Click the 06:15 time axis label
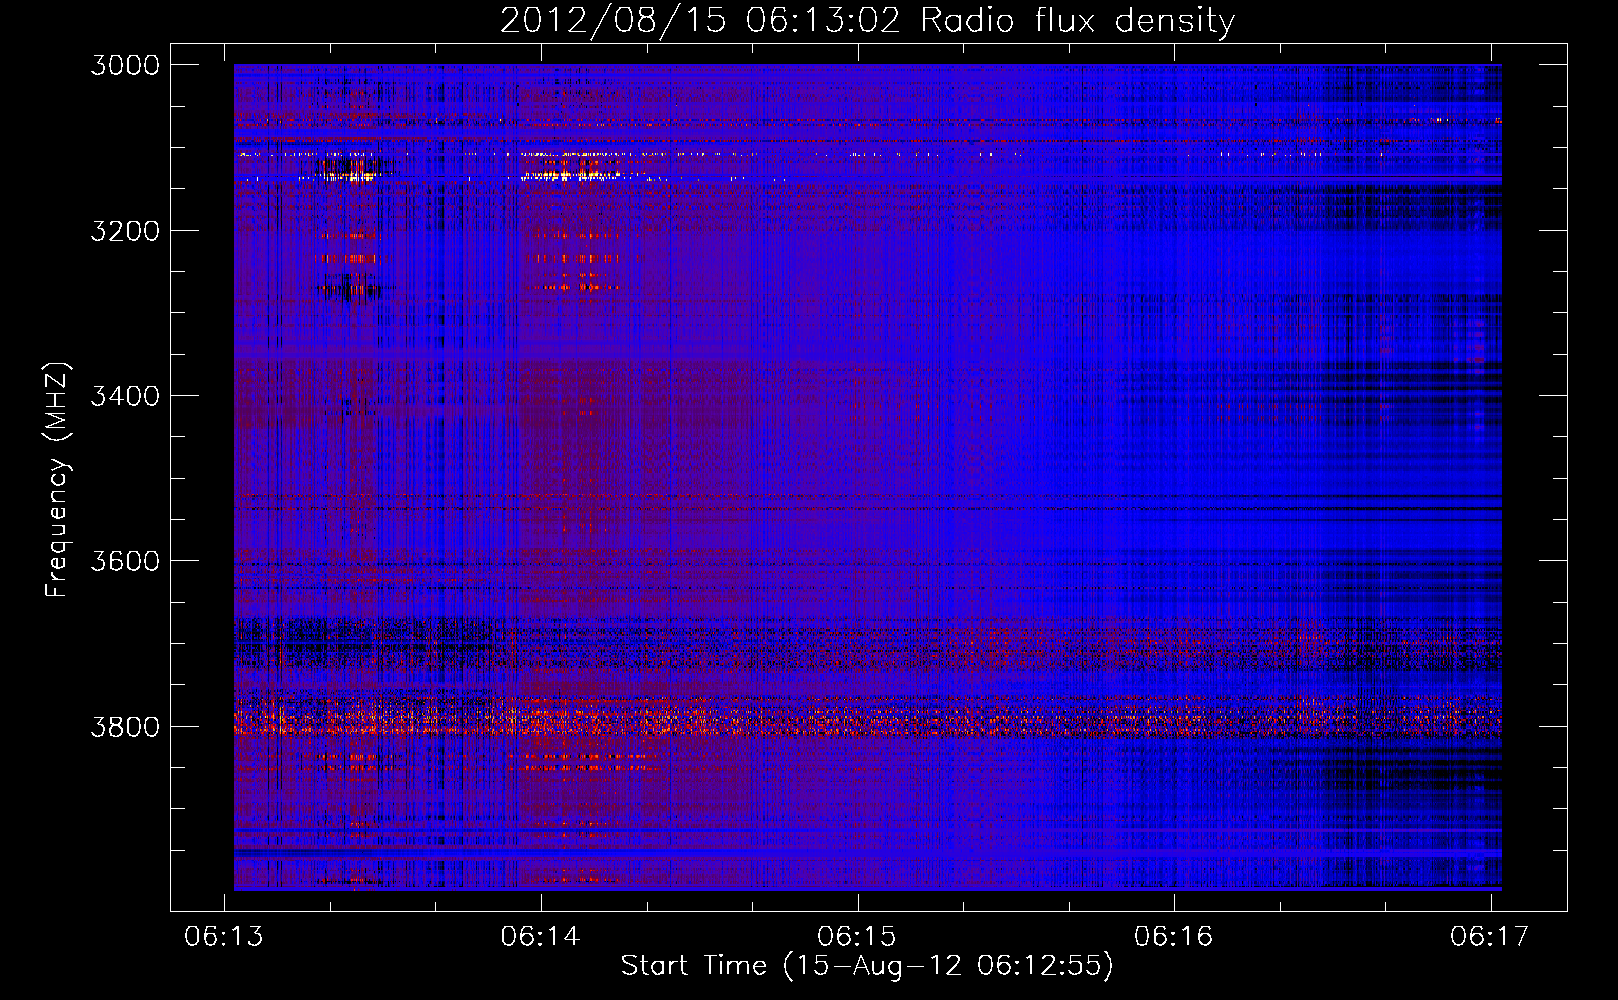Screen dimensions: 1618x1000 click(857, 936)
